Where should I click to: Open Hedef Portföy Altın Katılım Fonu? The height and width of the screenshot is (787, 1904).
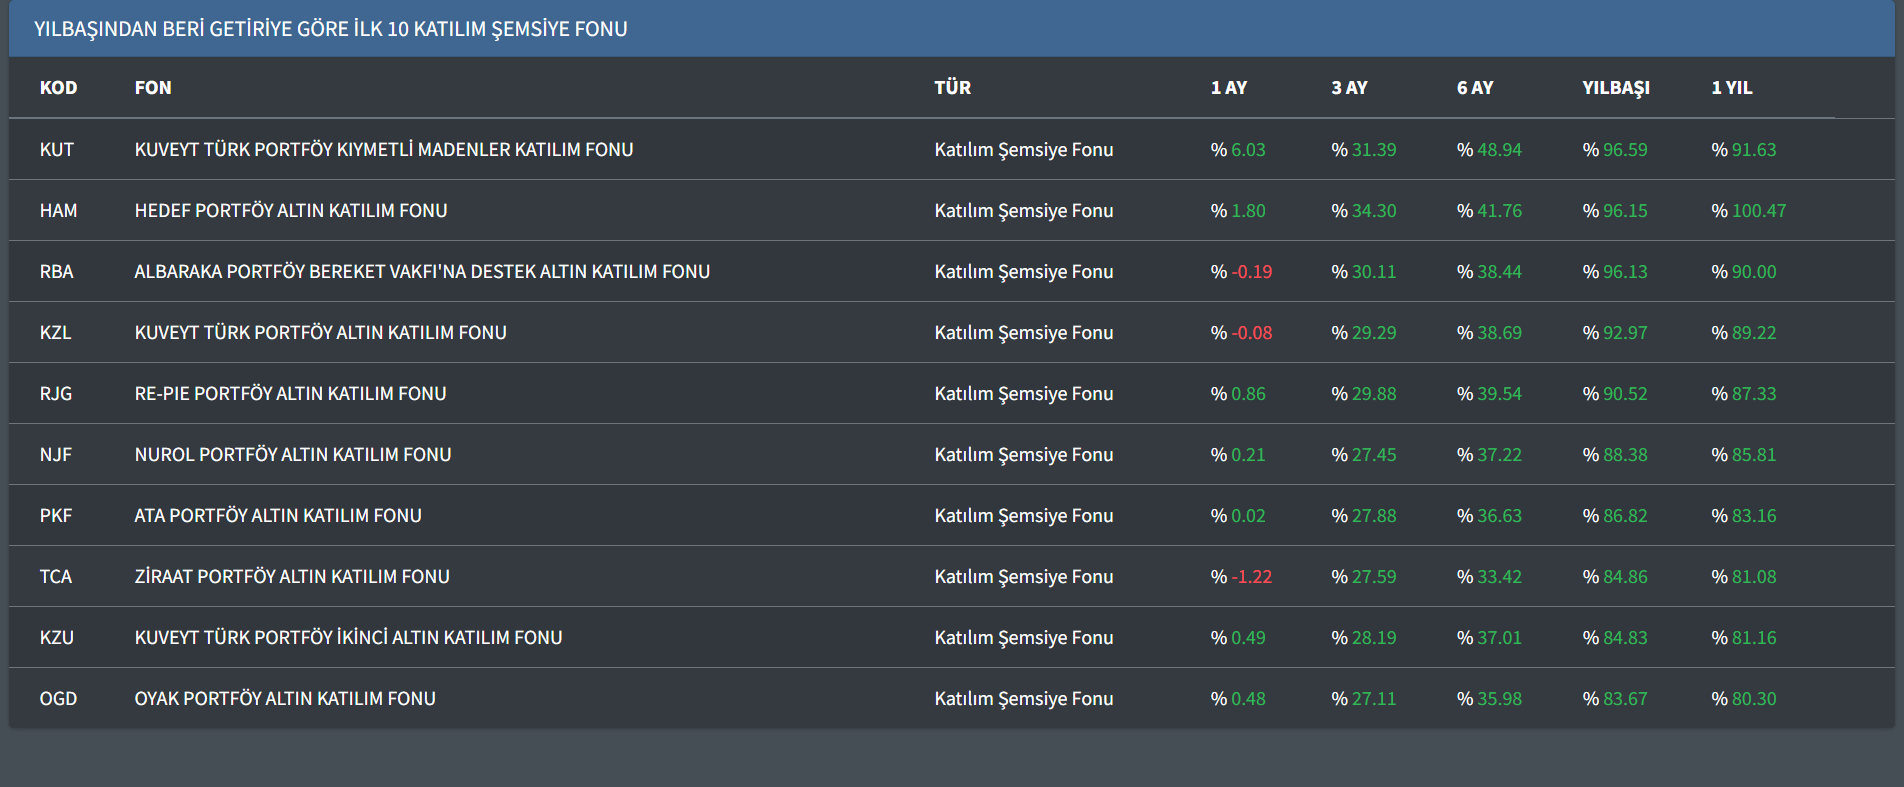click(290, 211)
